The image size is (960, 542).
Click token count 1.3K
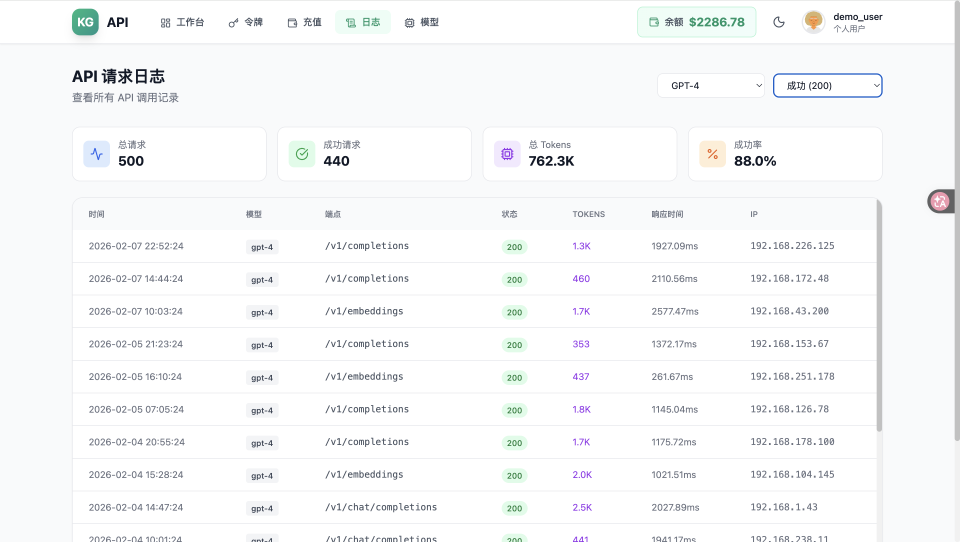(x=582, y=246)
